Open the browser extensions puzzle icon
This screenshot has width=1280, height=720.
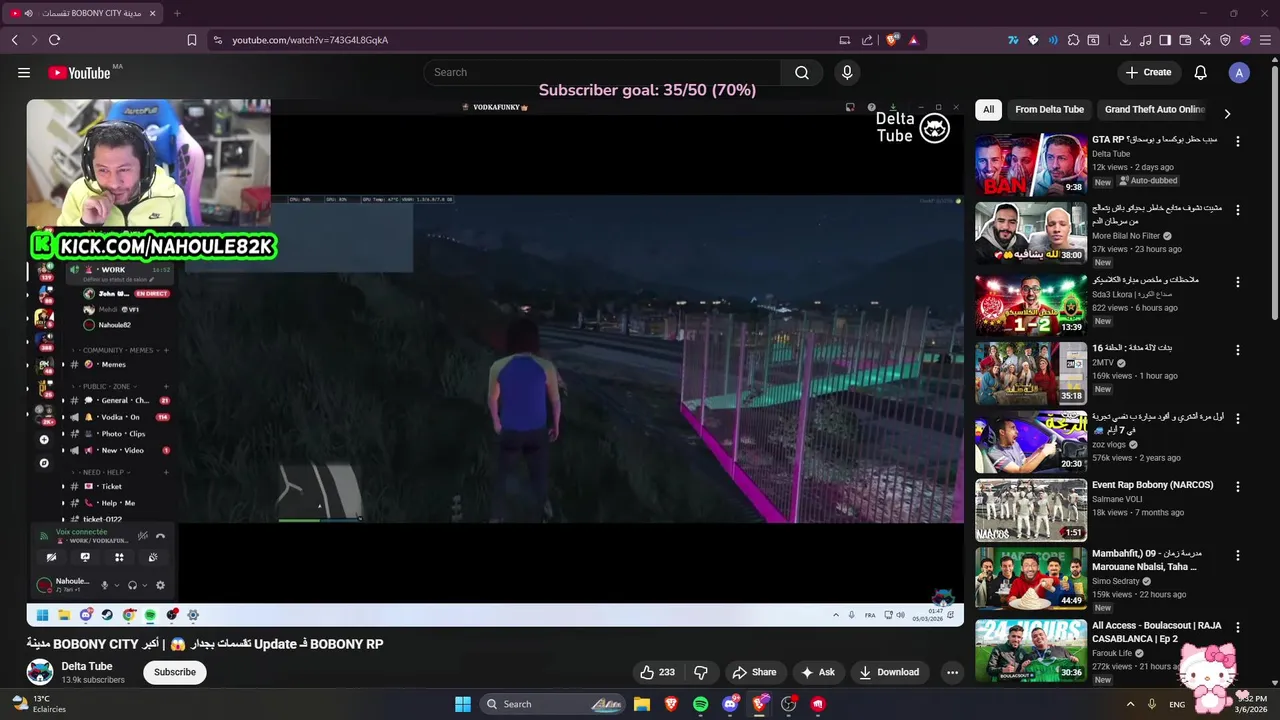(x=1073, y=40)
